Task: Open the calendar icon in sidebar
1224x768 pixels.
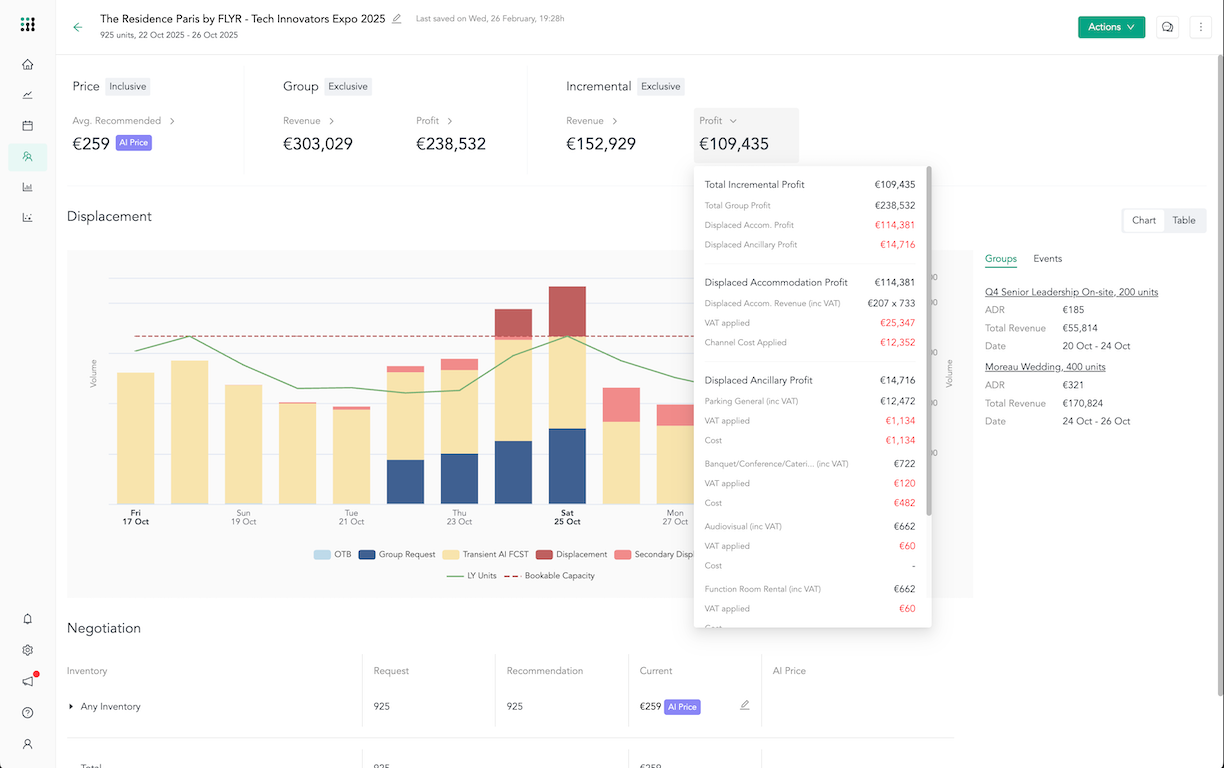Action: (27, 125)
